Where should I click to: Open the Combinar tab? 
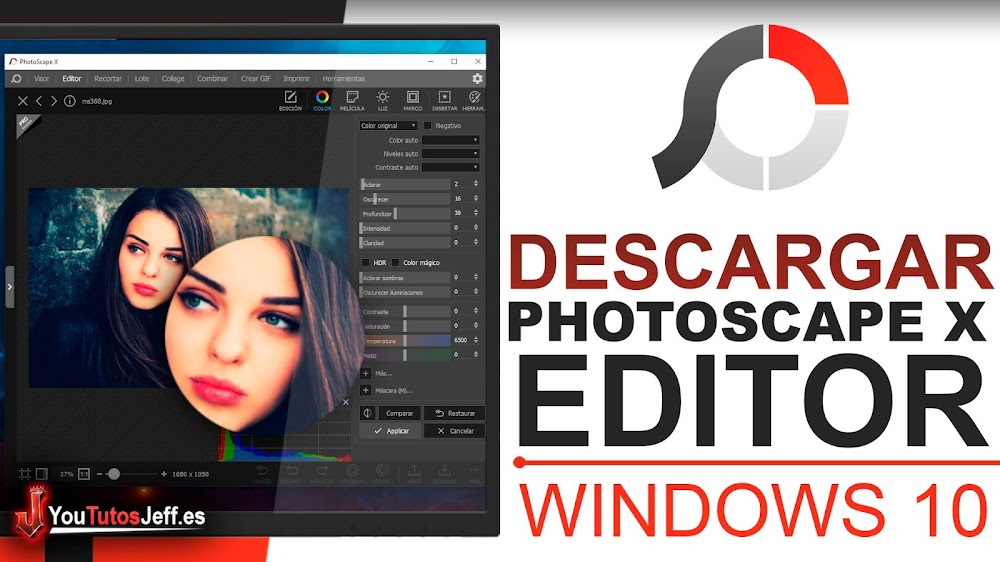point(212,78)
